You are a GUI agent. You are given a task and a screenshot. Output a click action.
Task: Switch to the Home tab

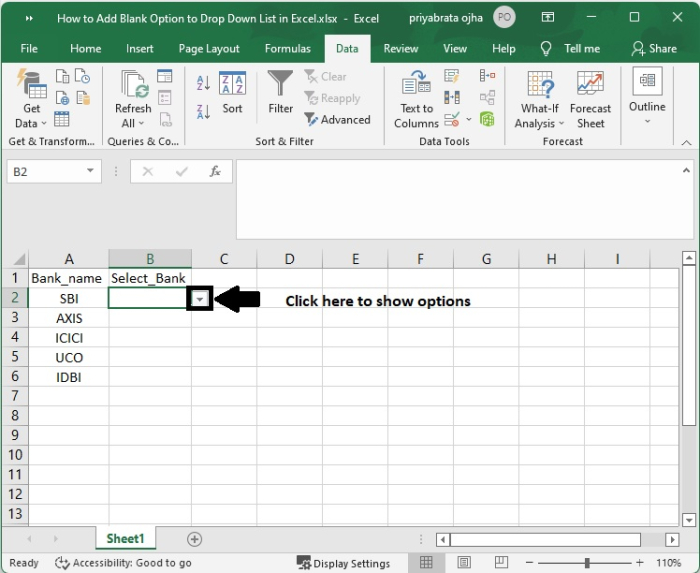point(85,49)
